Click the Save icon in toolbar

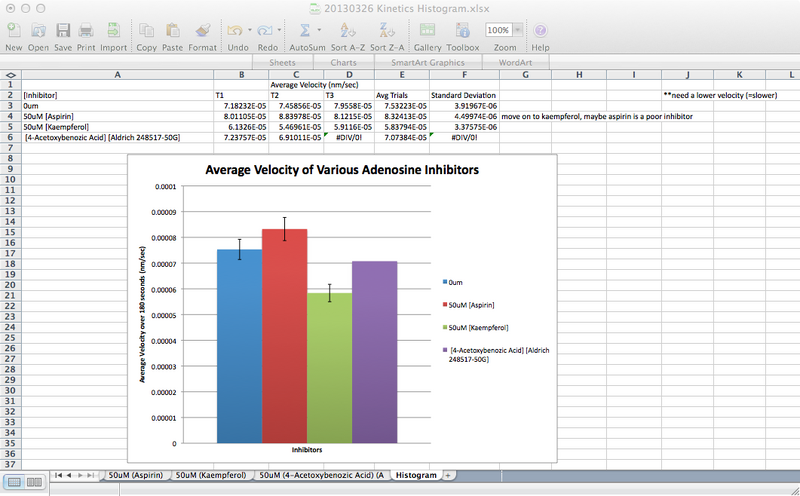(x=63, y=31)
